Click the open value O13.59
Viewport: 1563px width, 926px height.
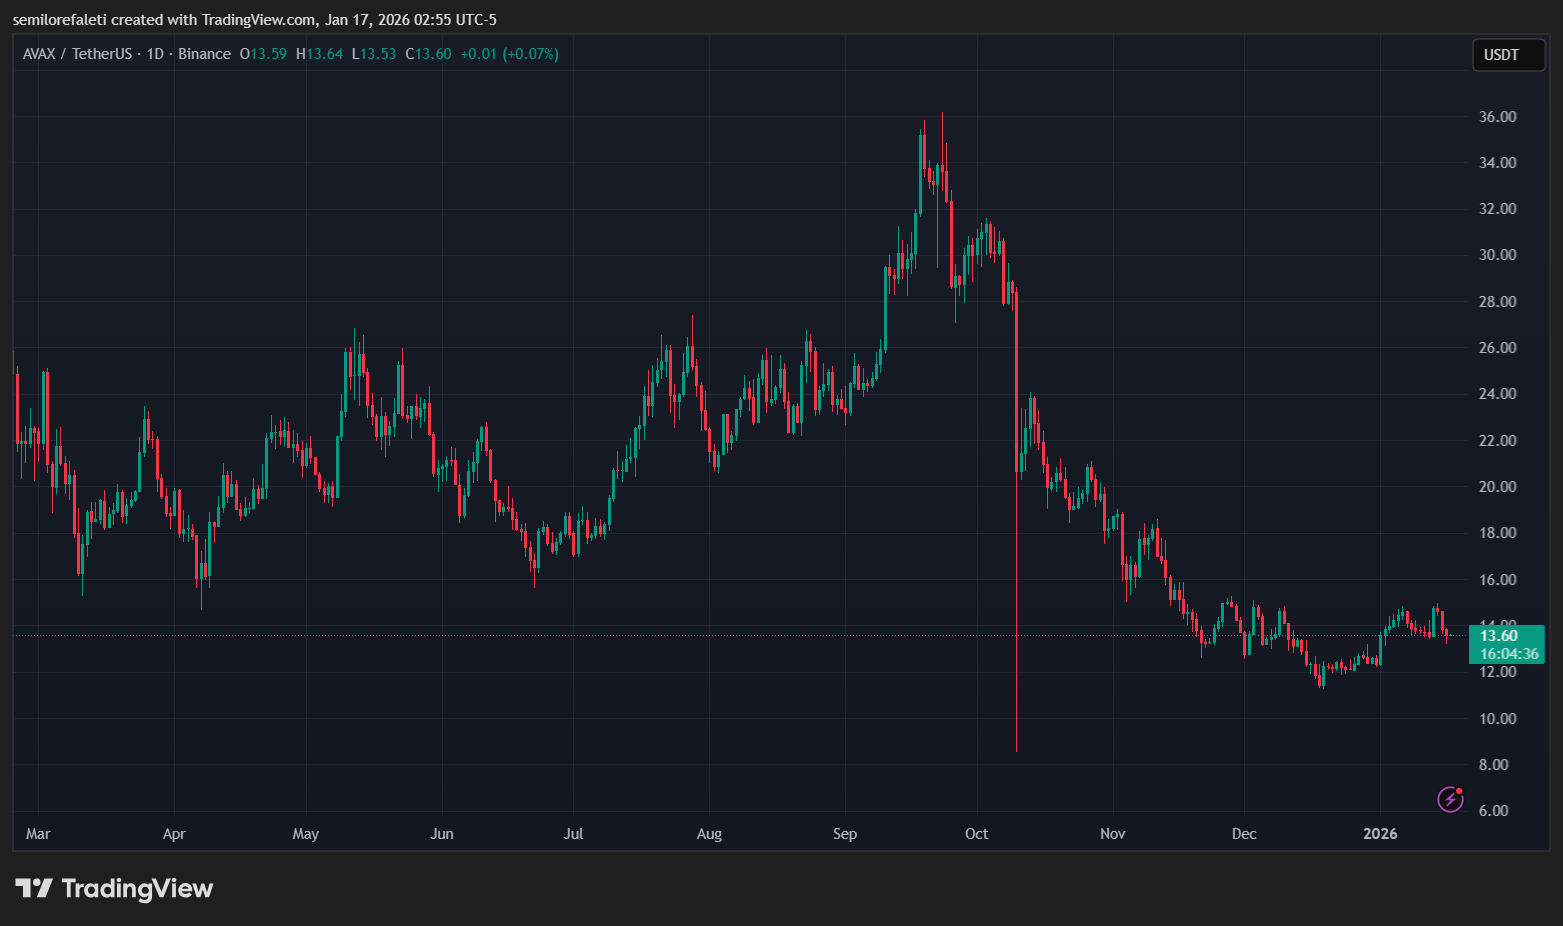click(x=263, y=54)
